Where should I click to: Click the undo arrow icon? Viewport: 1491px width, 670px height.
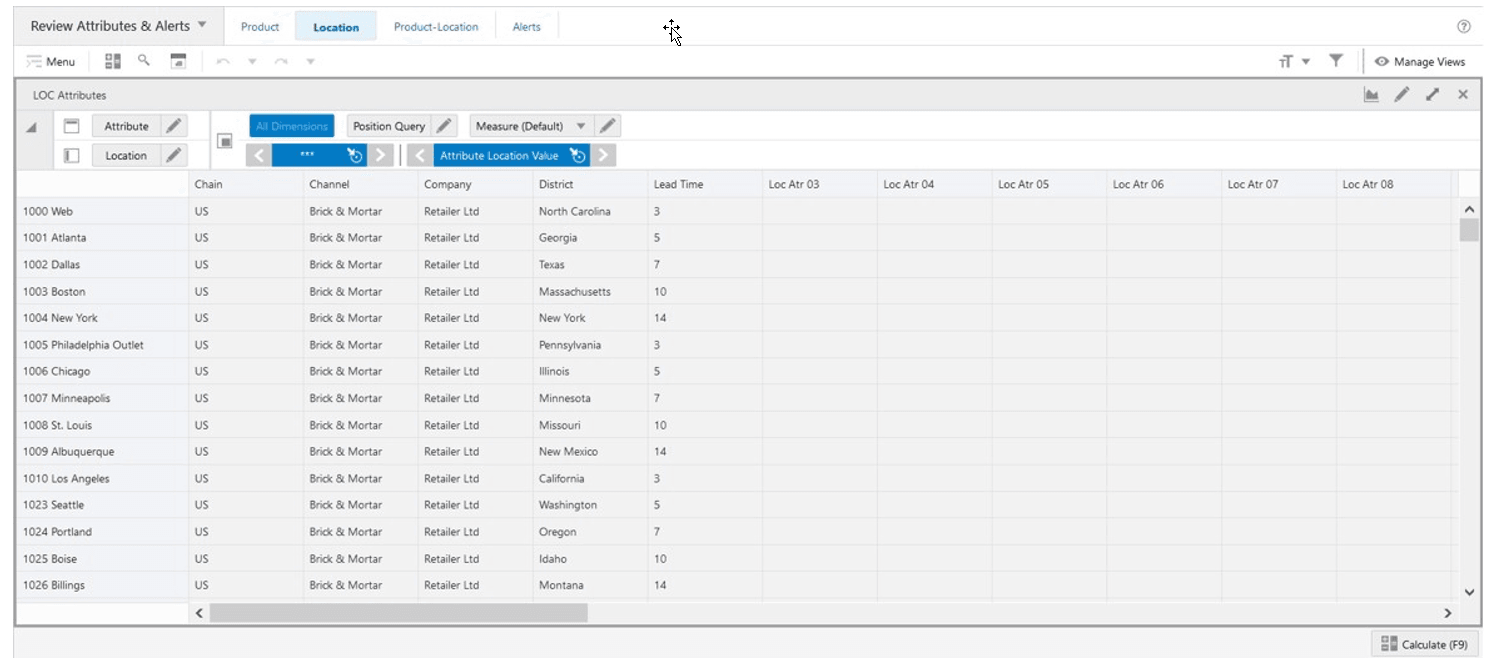220,61
